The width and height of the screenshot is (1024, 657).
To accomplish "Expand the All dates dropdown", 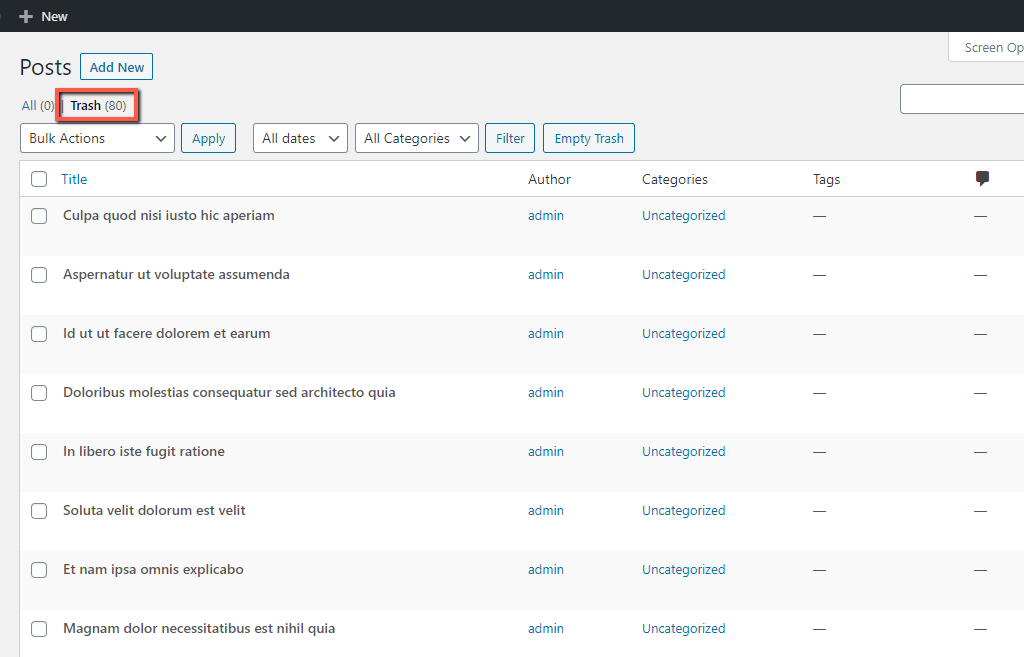I will click(300, 138).
